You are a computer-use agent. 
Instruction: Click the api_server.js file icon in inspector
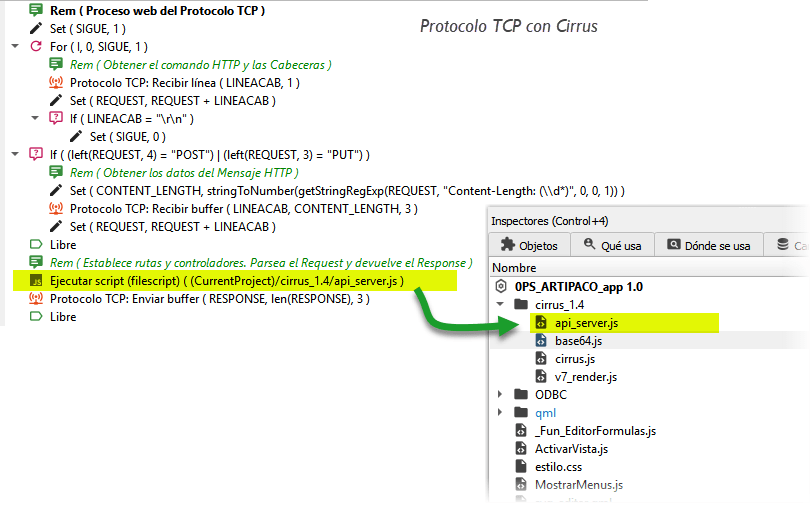point(540,322)
